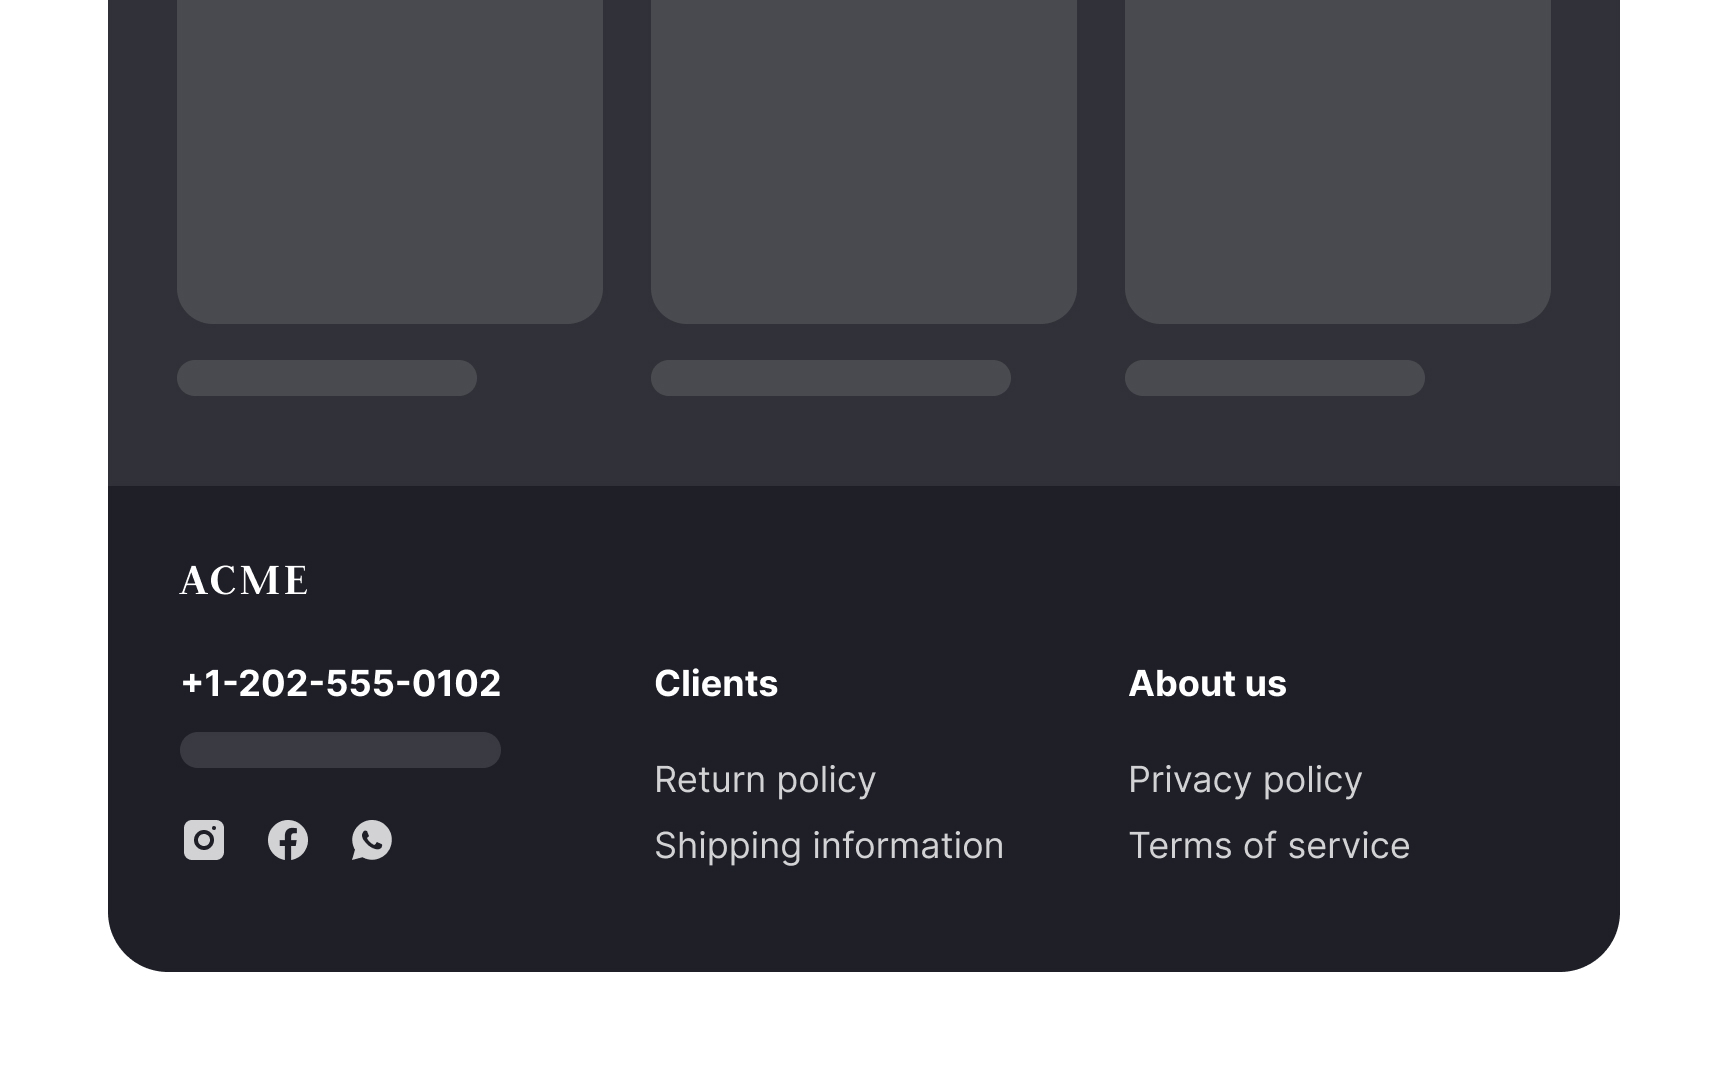Open the Privacy policy link

[x=1245, y=778]
